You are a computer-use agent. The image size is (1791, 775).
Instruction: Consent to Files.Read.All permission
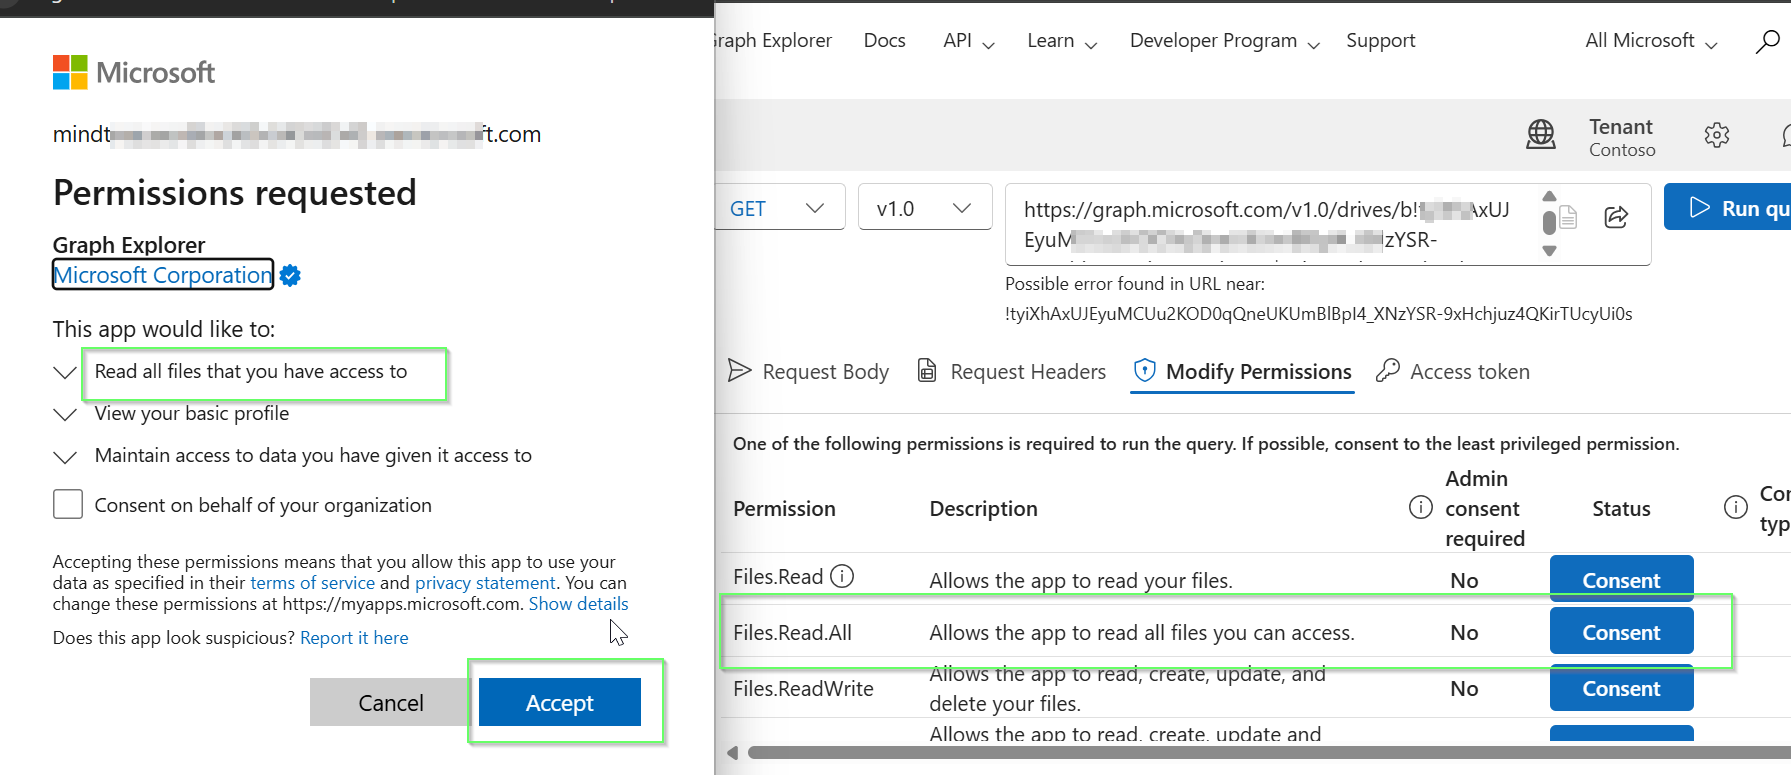click(1621, 632)
